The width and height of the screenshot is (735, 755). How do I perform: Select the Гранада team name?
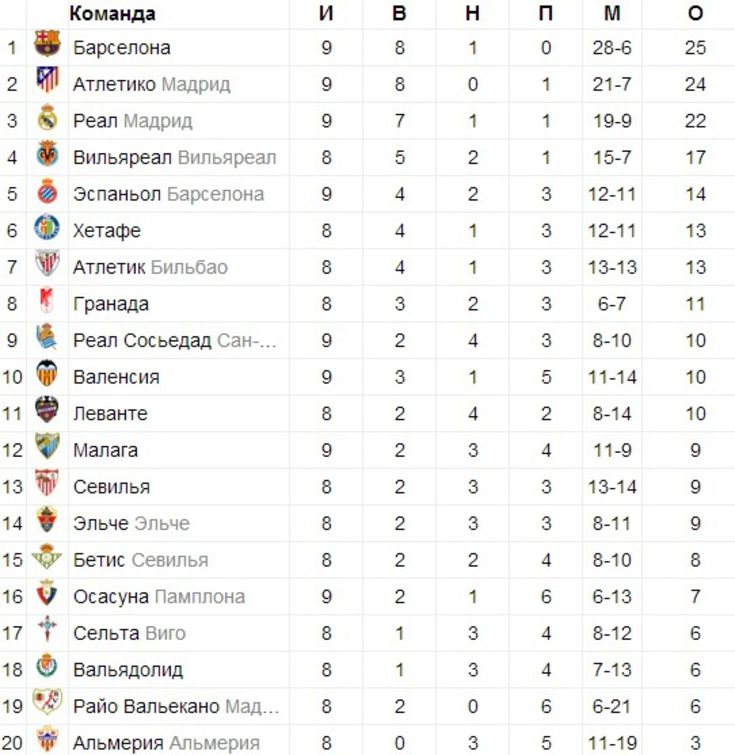pos(111,304)
